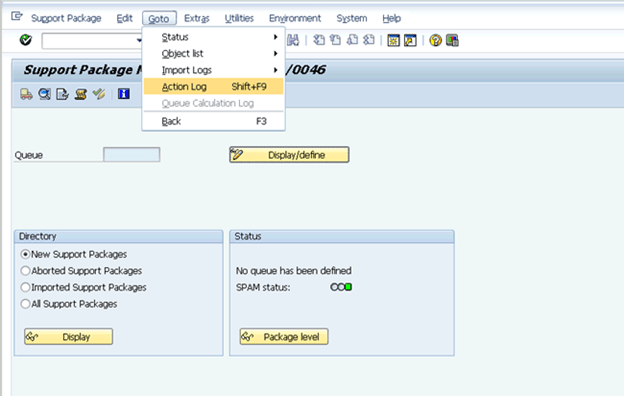Expand the Import Logs submenu
The image size is (624, 396).
213,70
